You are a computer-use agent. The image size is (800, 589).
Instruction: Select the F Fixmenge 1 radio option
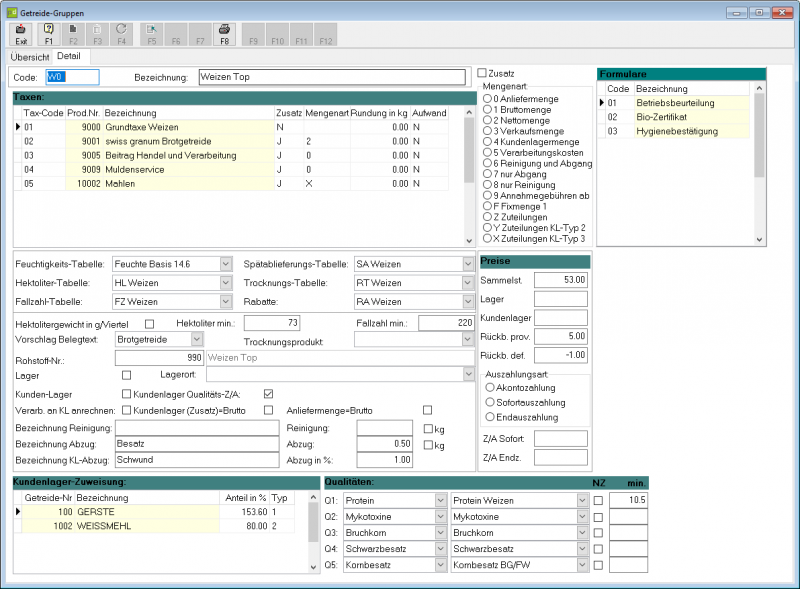(x=487, y=206)
